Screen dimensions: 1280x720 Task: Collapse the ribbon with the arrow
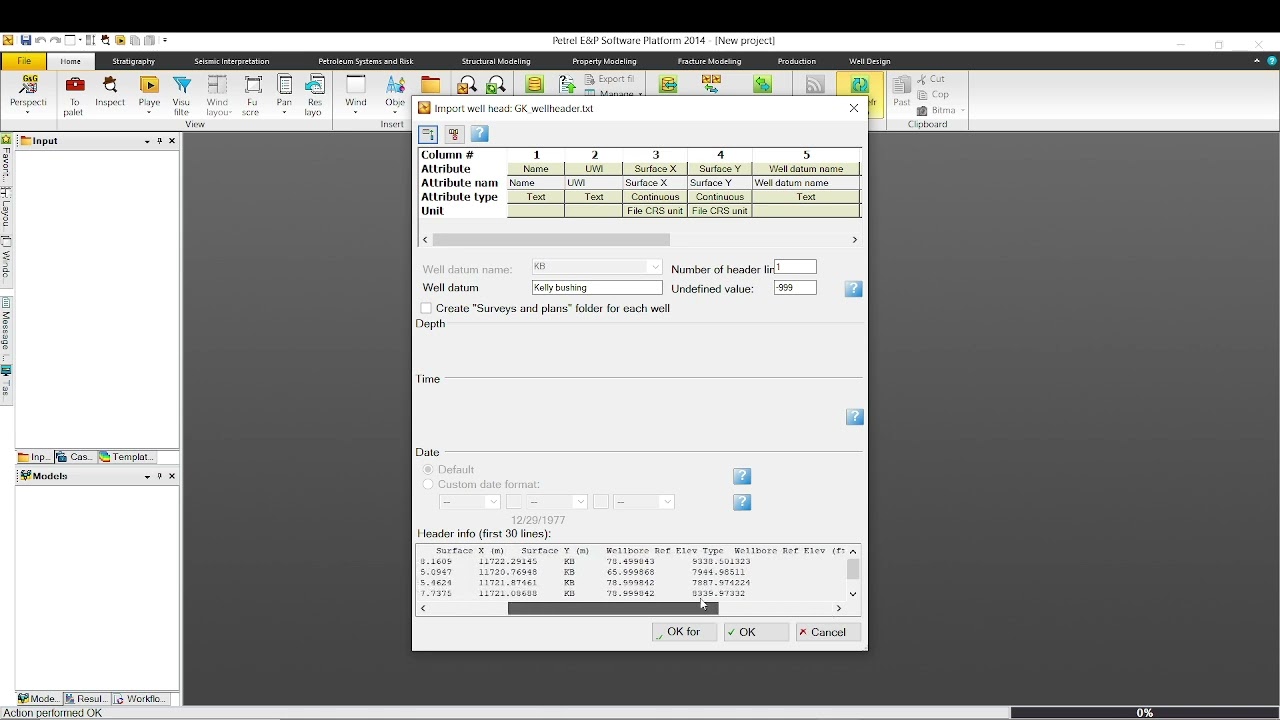1257,61
